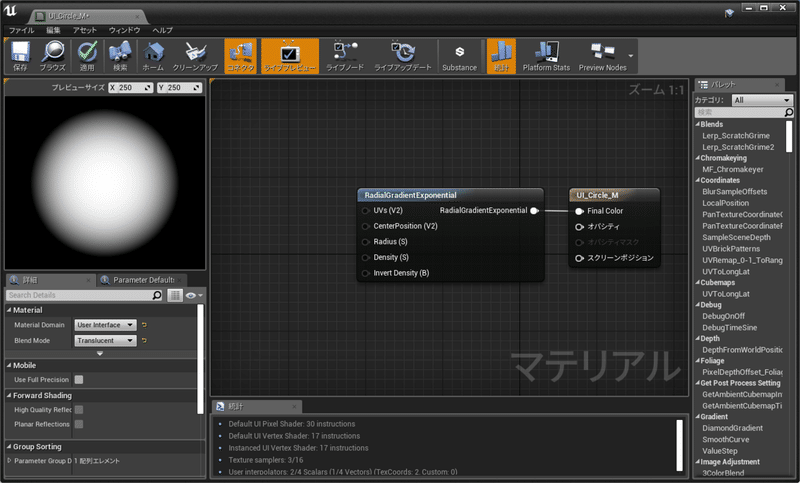This screenshot has width=800, height=483.
Task: Click the スクリーンポジション input pin
Action: pos(579,258)
